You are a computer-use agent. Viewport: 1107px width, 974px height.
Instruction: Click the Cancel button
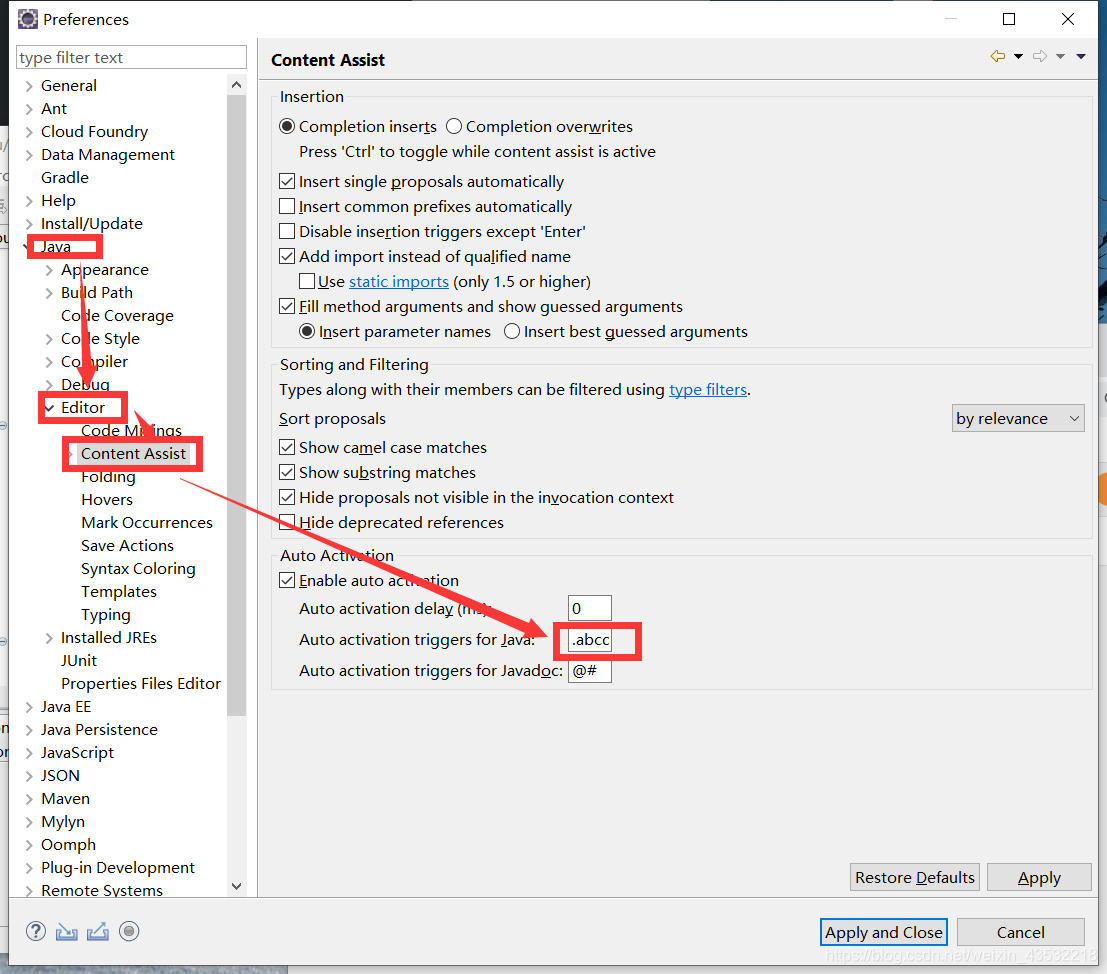pyautogui.click(x=1020, y=932)
